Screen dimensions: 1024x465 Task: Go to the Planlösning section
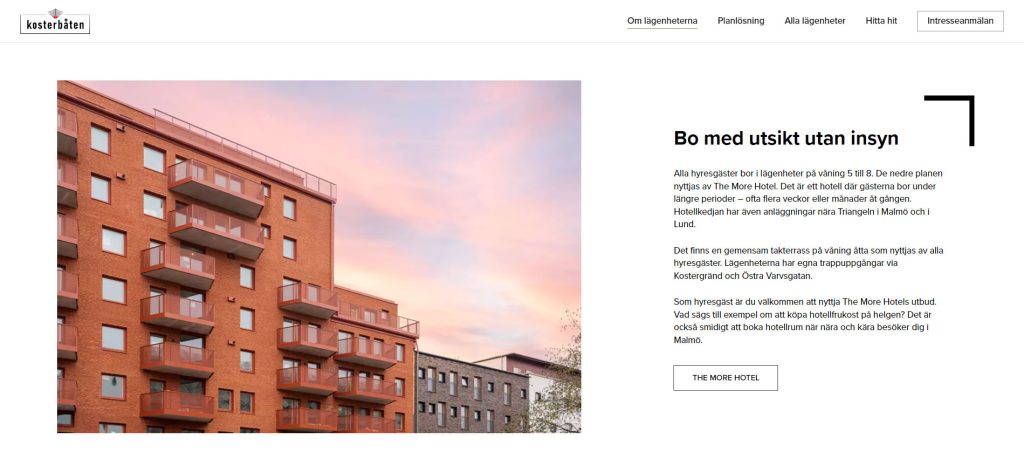pyautogui.click(x=741, y=21)
